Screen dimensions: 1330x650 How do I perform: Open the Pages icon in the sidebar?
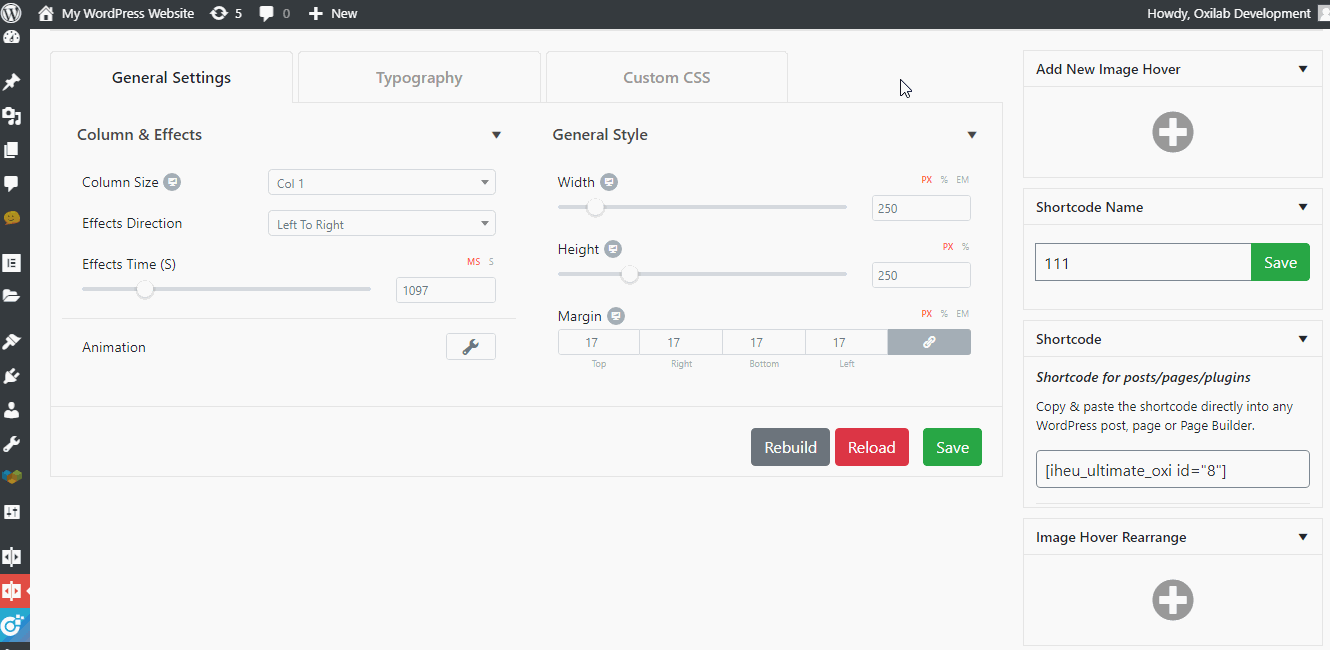tap(12, 150)
